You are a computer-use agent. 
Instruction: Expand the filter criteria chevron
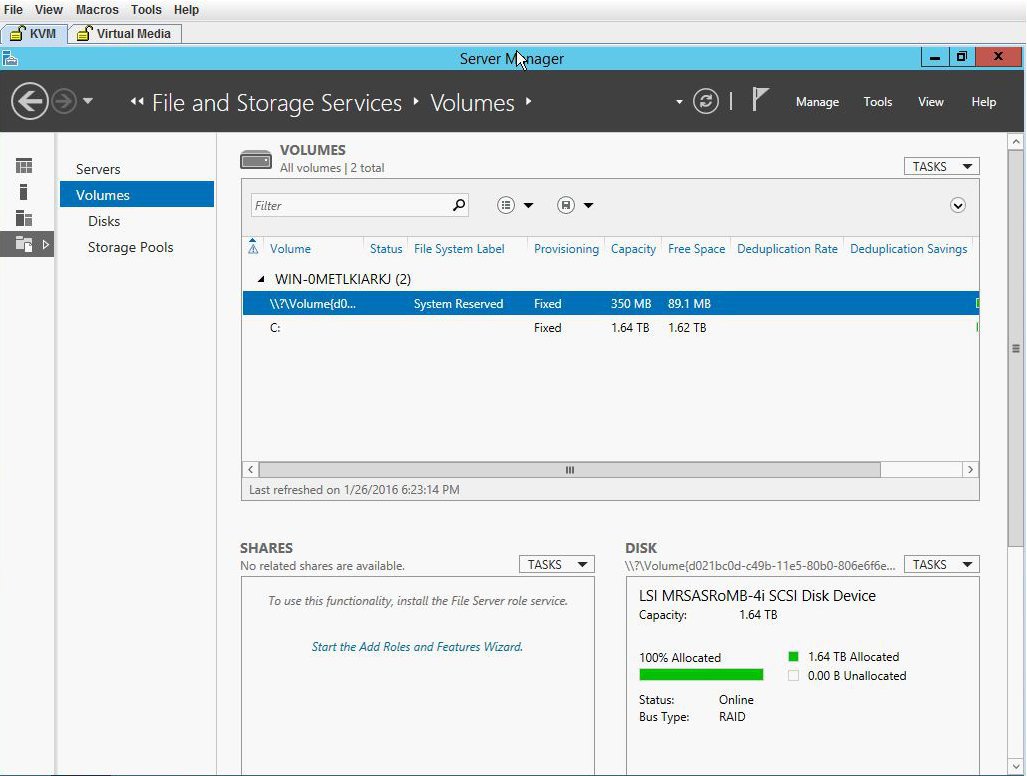pyautogui.click(x=958, y=206)
